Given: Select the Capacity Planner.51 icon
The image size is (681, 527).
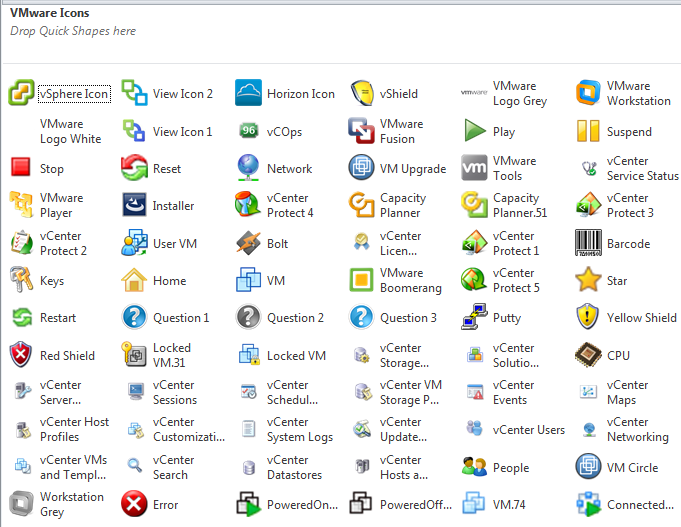Looking at the screenshot, I should click(474, 205).
